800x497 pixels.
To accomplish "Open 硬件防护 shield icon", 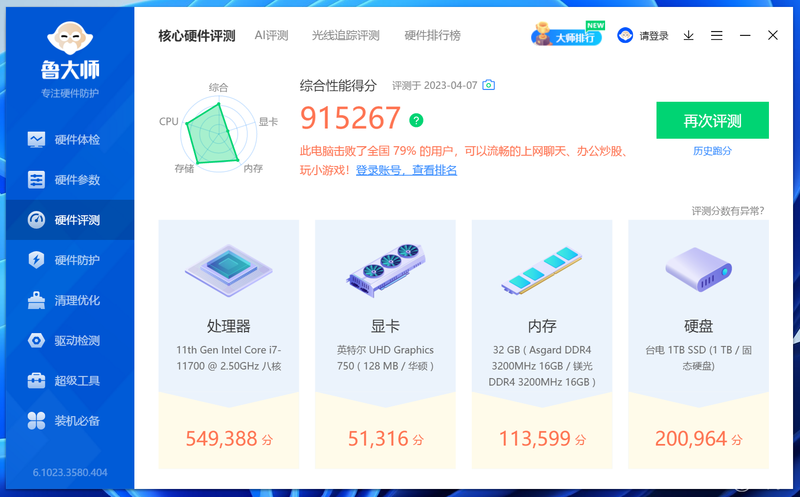I will [x=36, y=260].
